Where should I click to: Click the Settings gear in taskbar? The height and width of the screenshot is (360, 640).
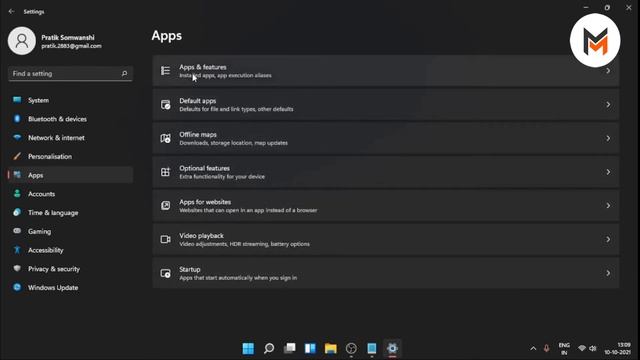(x=392, y=348)
